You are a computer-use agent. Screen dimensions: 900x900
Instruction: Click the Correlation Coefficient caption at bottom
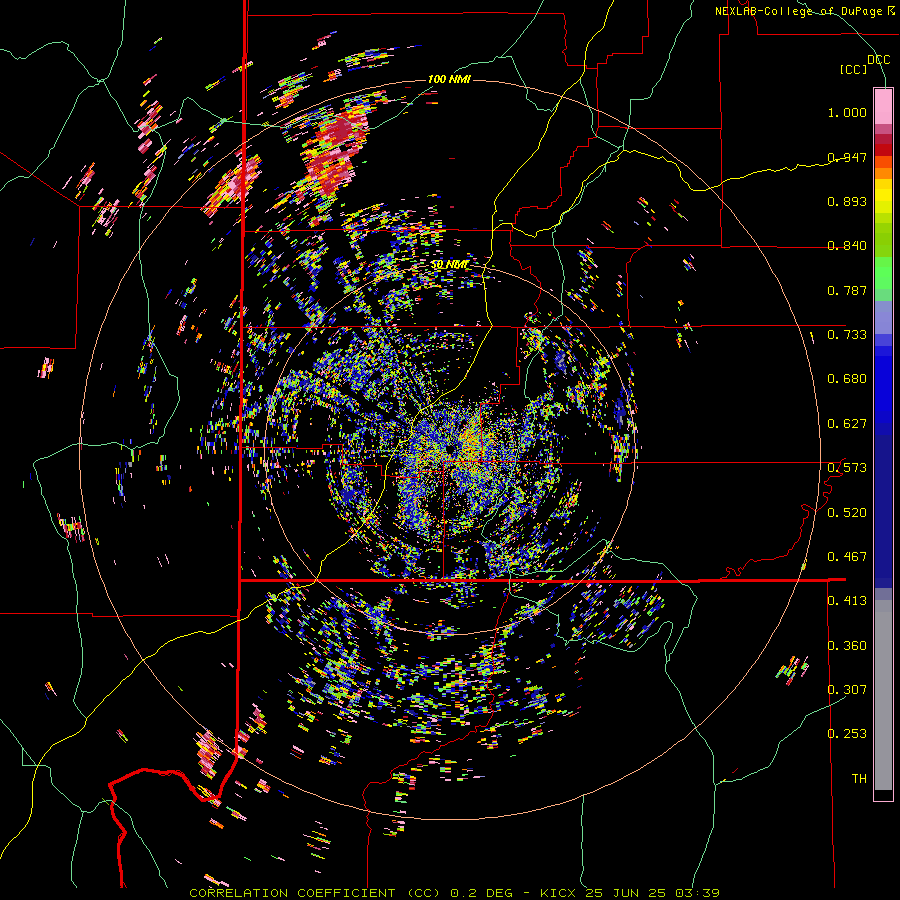(454, 893)
